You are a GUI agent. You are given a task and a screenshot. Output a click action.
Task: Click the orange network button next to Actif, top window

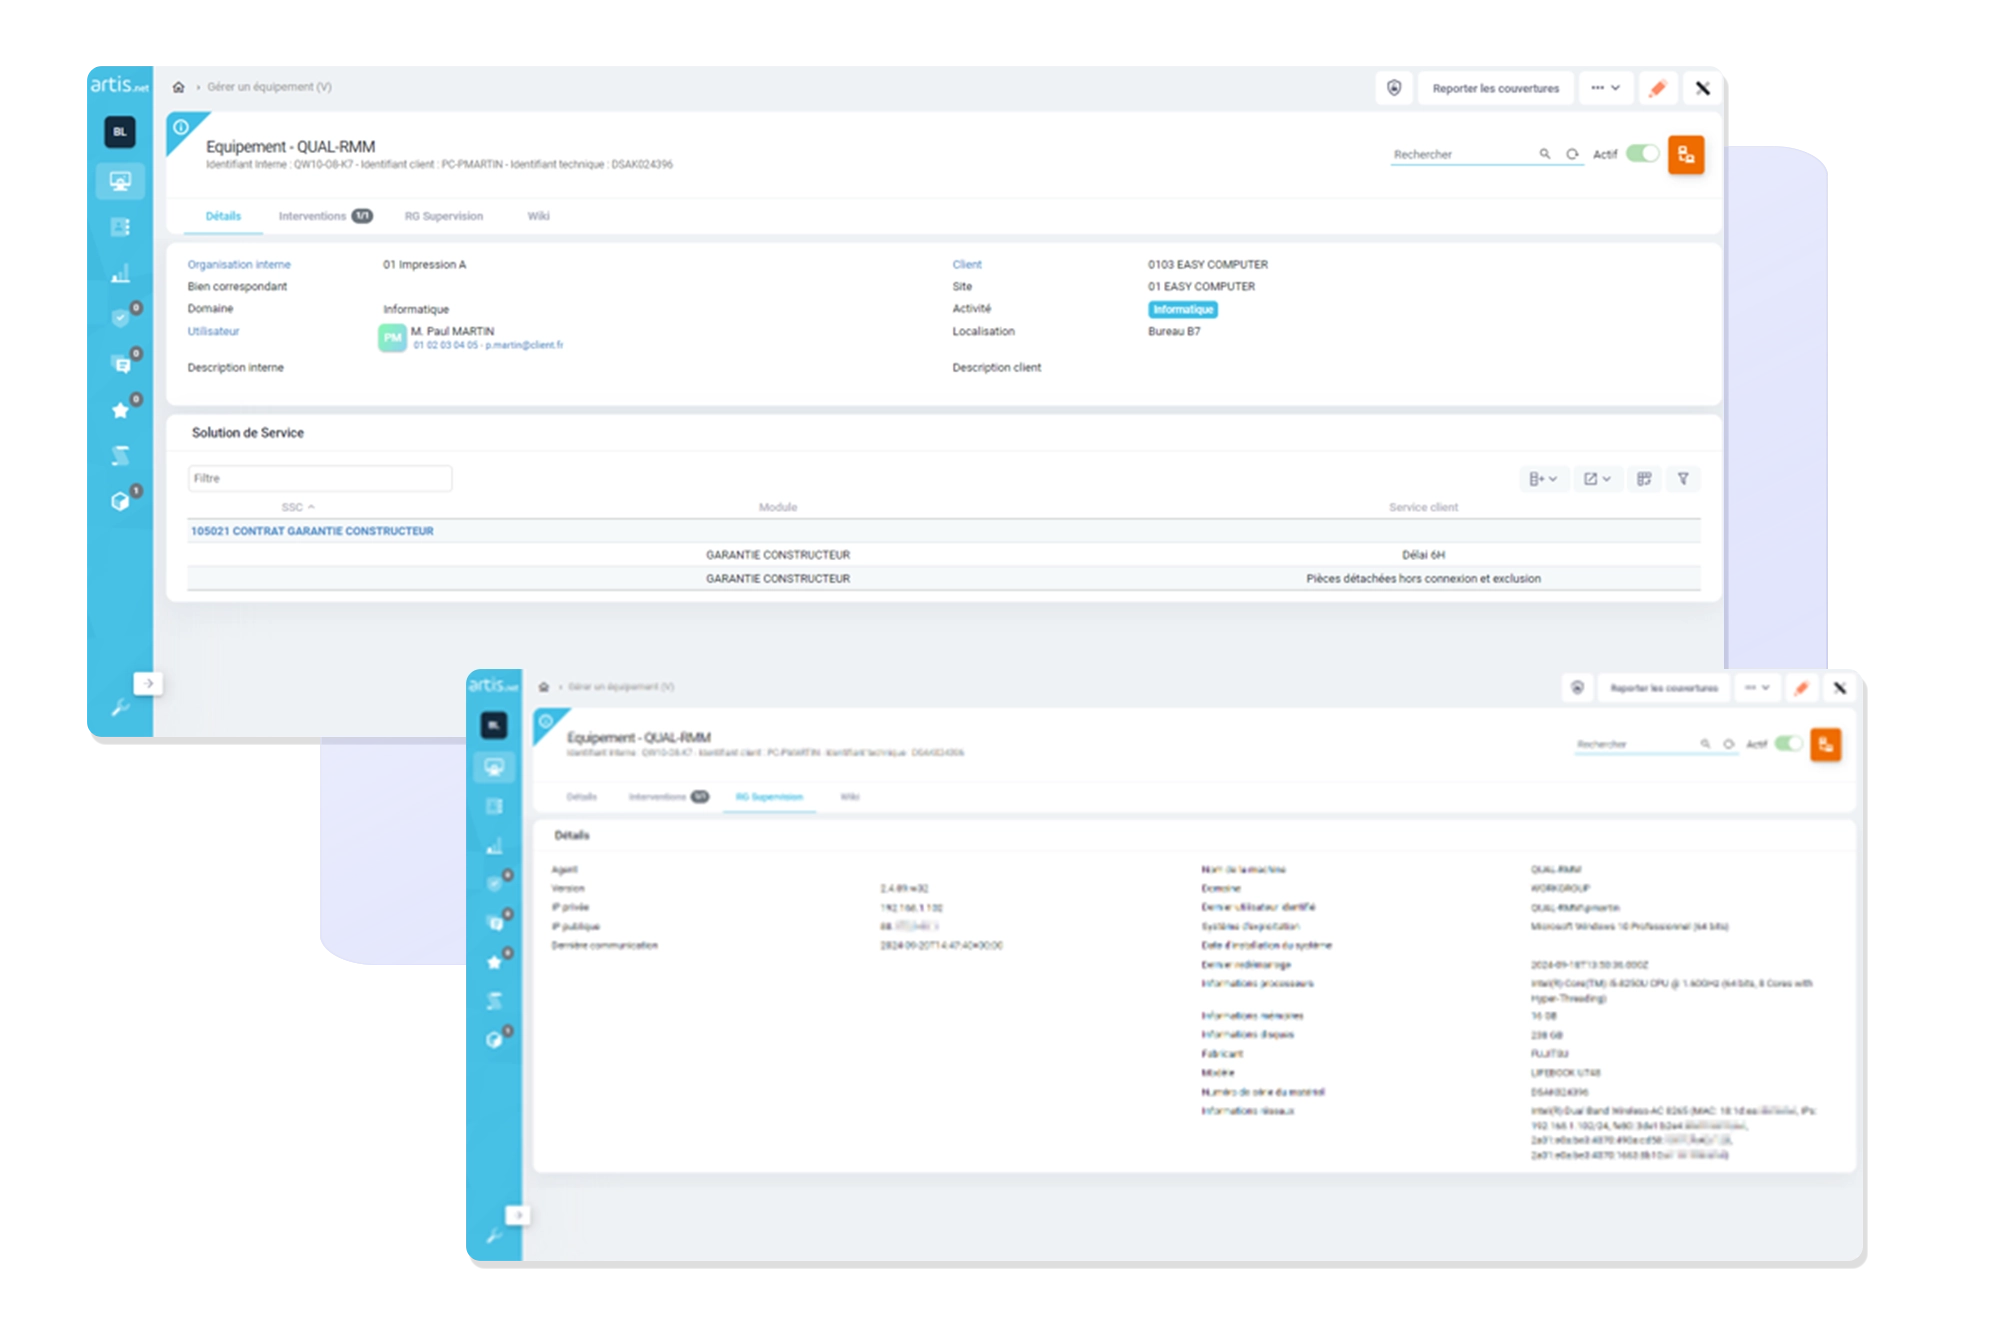click(x=1686, y=154)
